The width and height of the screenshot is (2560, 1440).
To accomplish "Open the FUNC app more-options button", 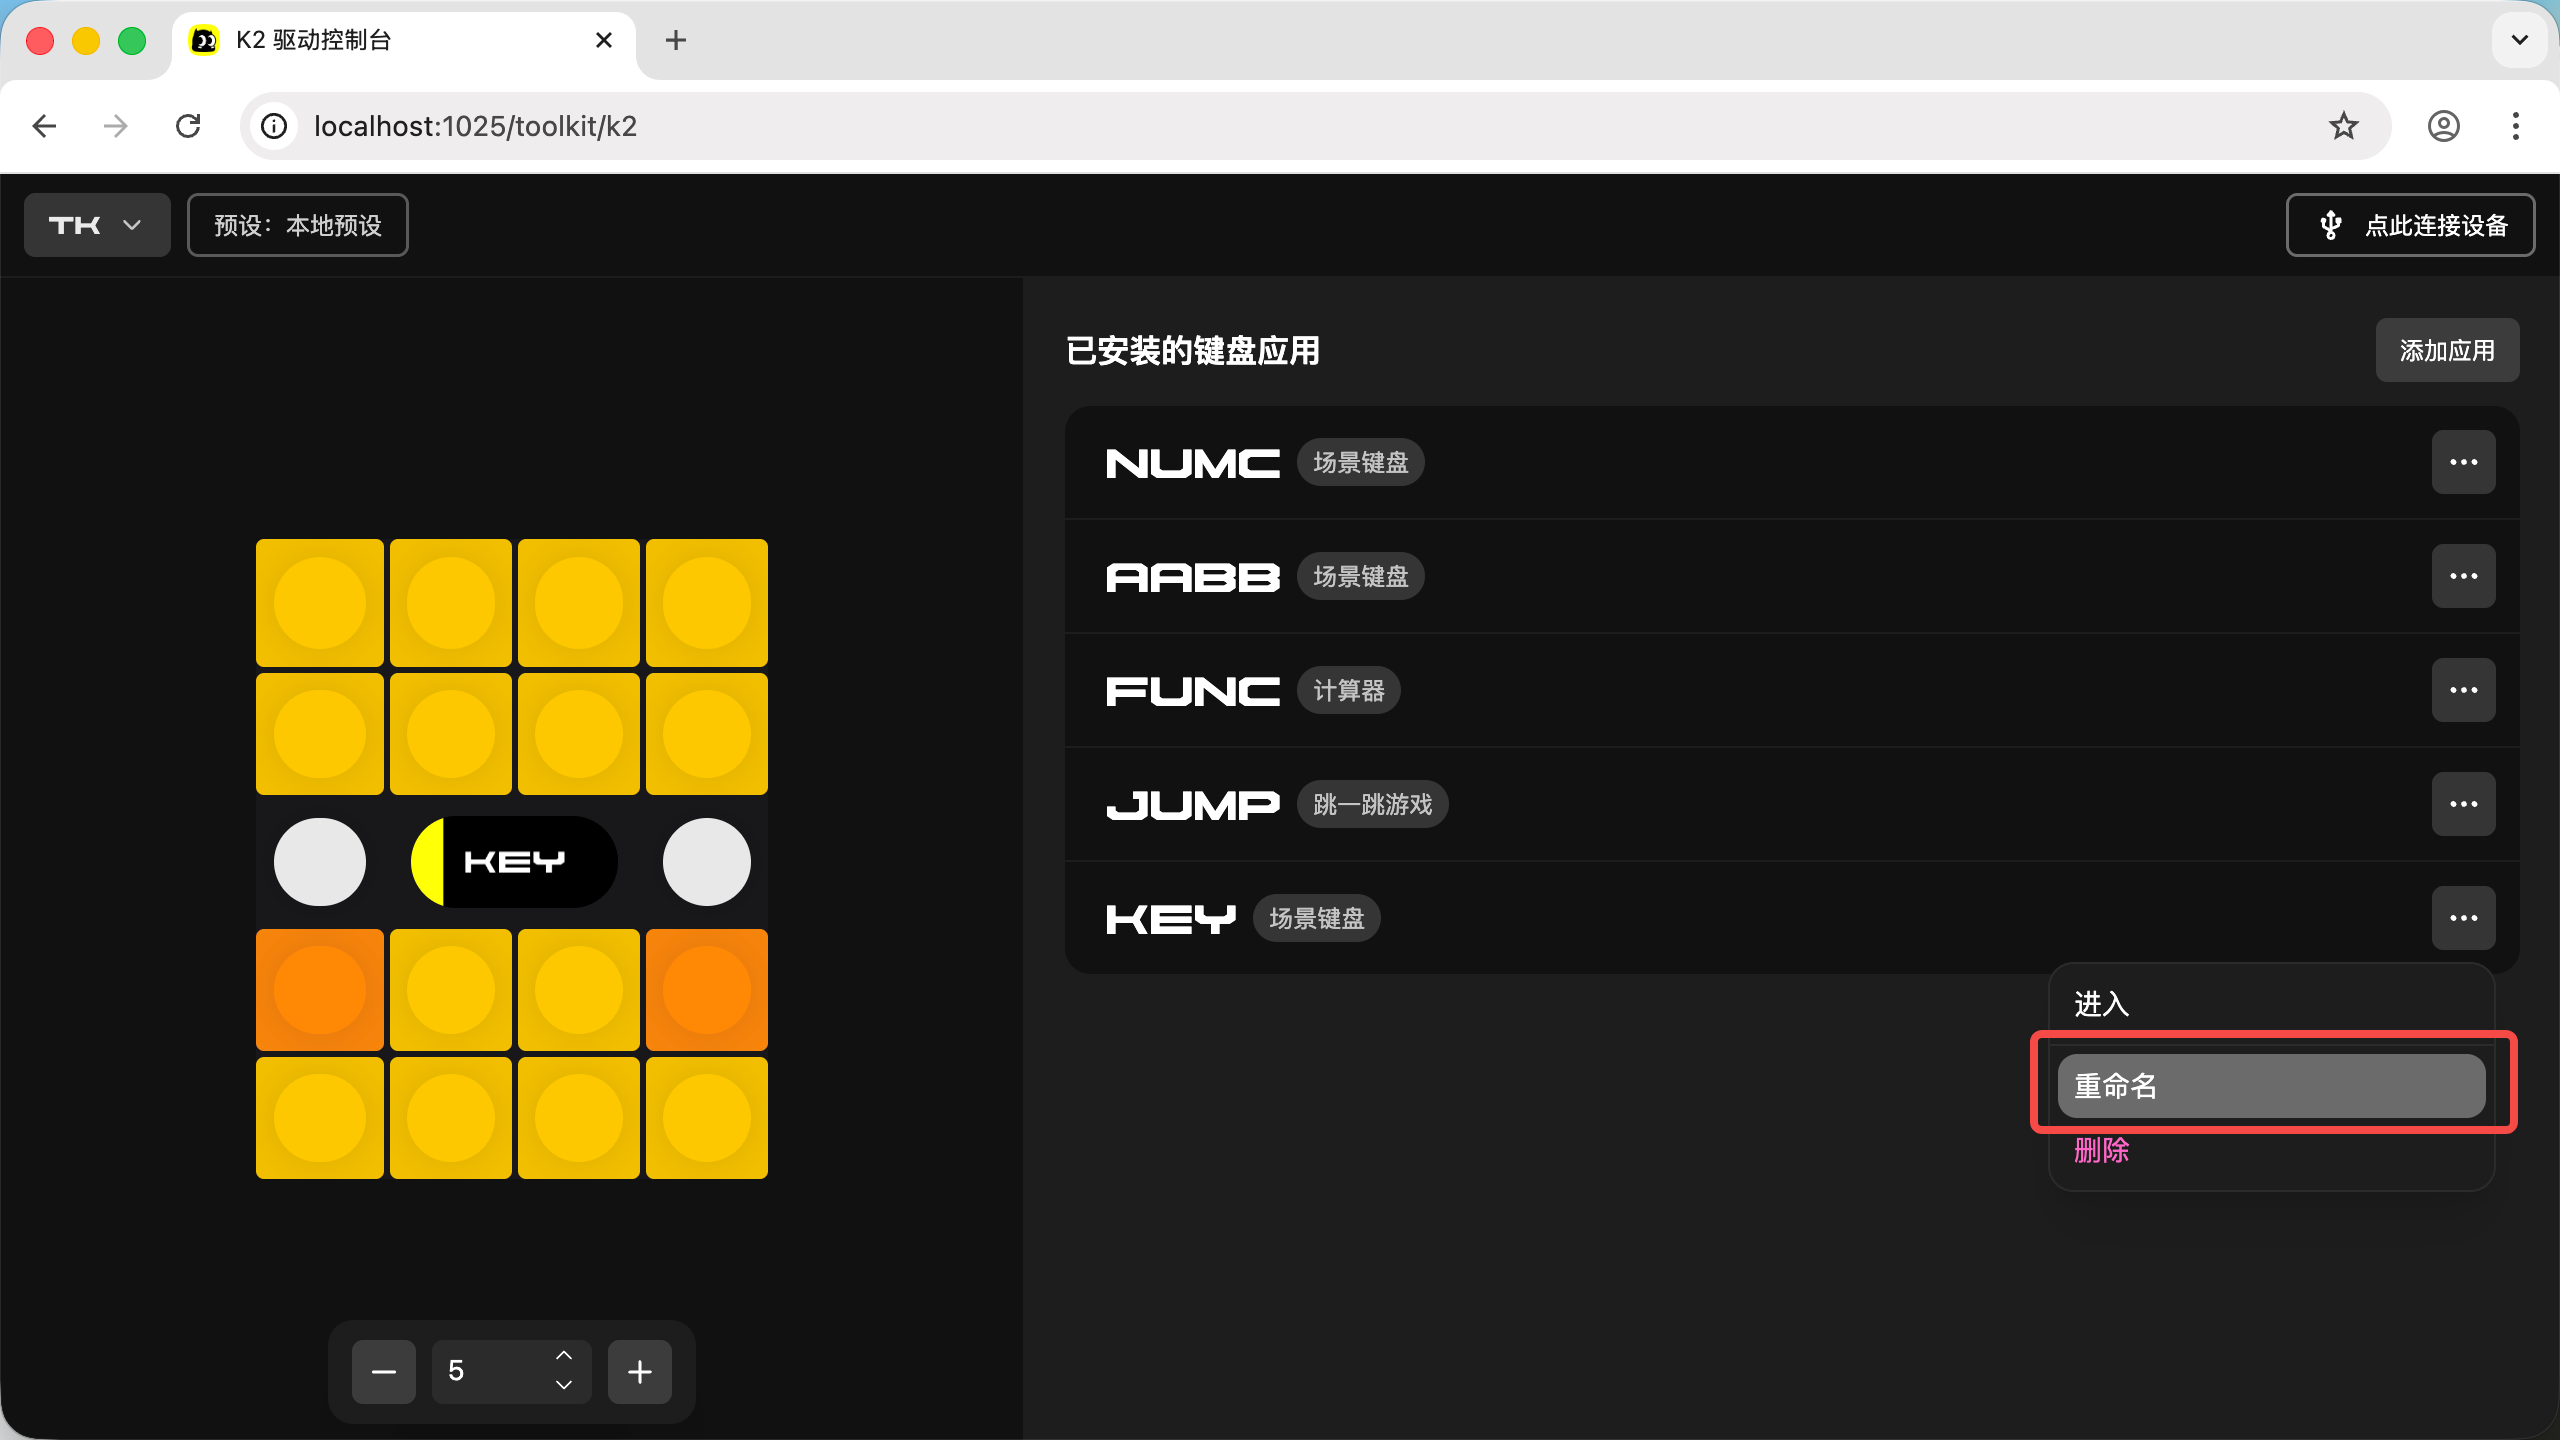I will coord(2463,690).
